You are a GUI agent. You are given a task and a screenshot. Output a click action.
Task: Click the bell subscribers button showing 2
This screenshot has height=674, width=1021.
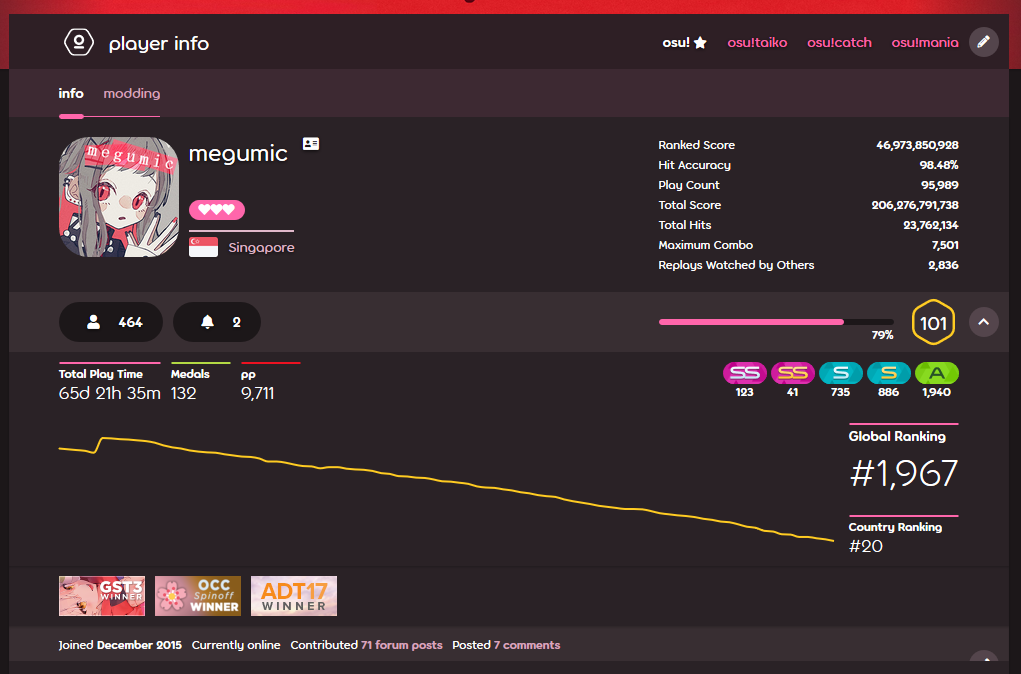tap(217, 322)
